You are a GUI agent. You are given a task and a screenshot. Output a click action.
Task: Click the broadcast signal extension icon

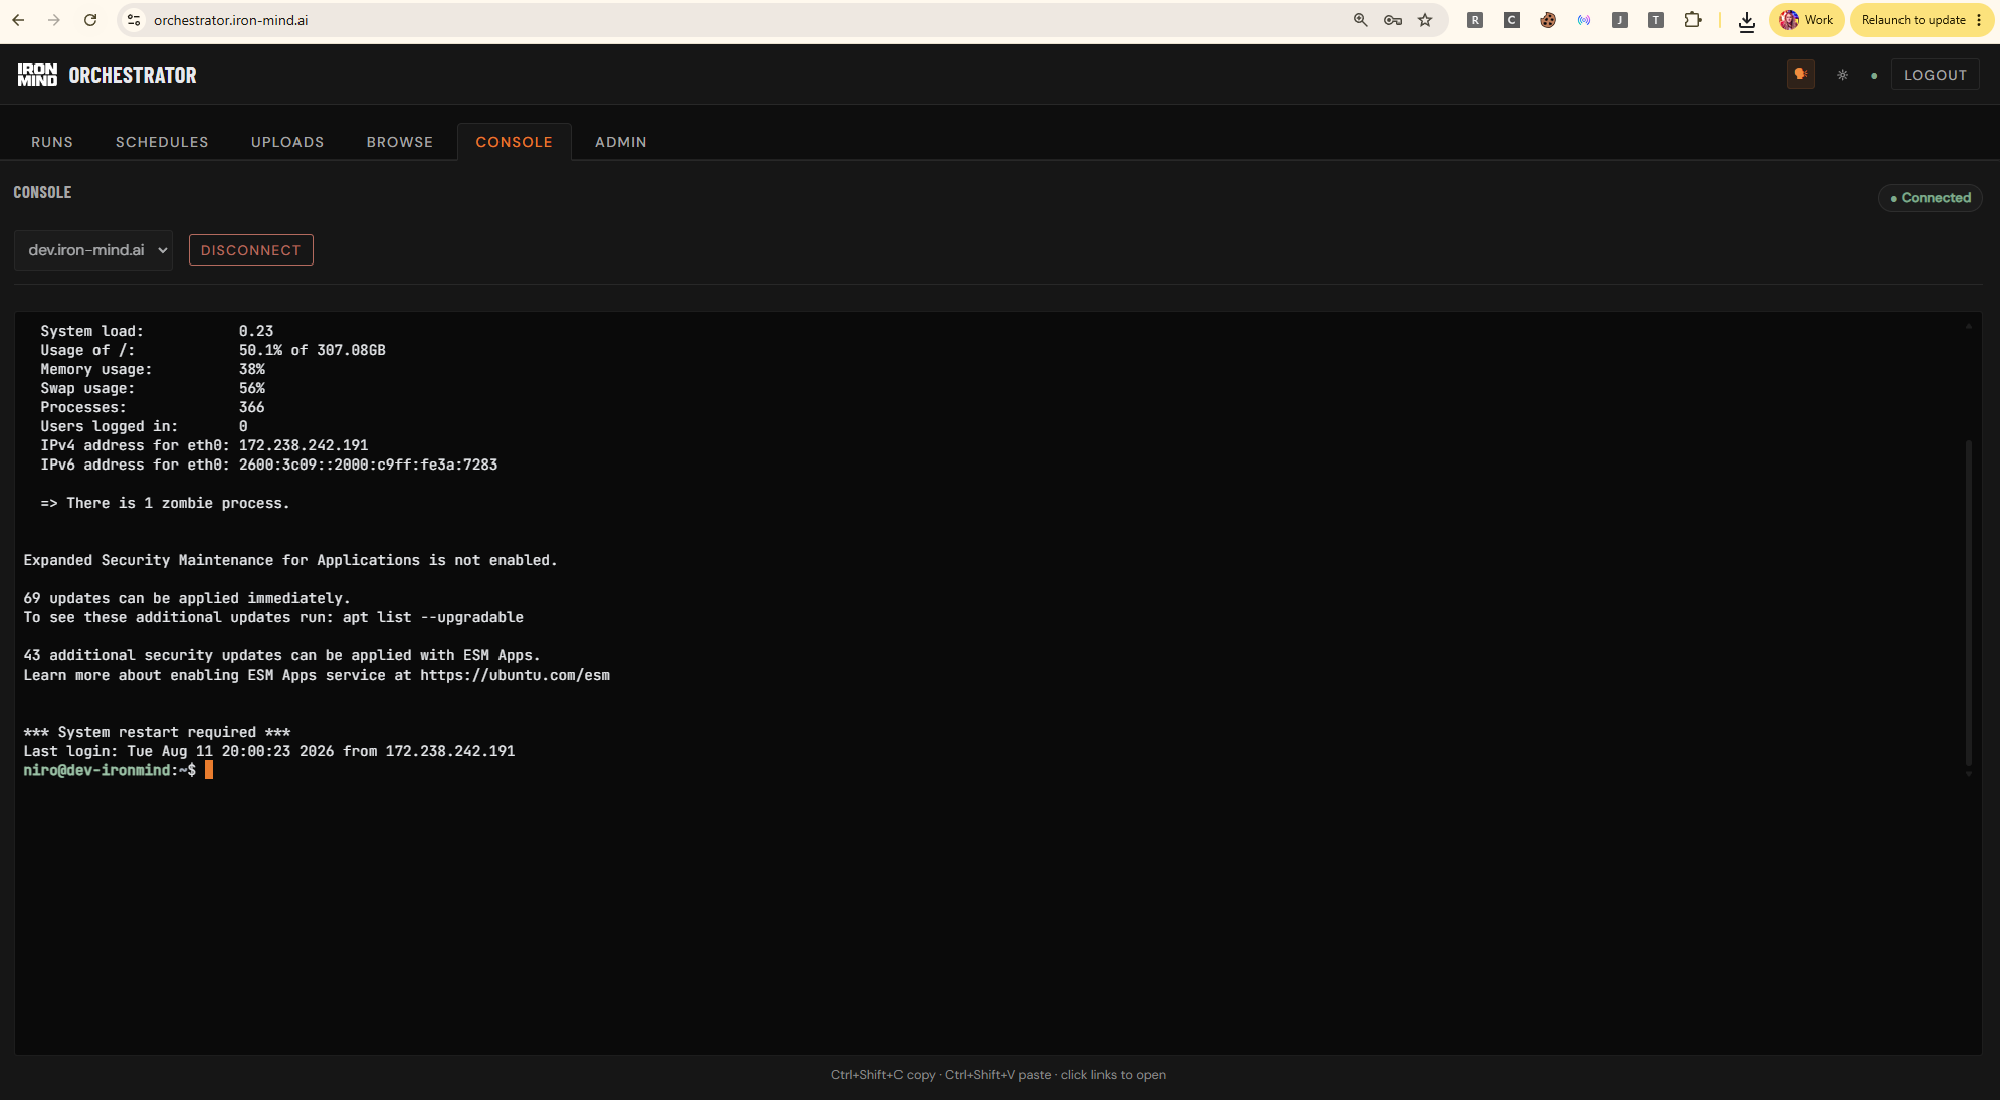(x=1584, y=20)
